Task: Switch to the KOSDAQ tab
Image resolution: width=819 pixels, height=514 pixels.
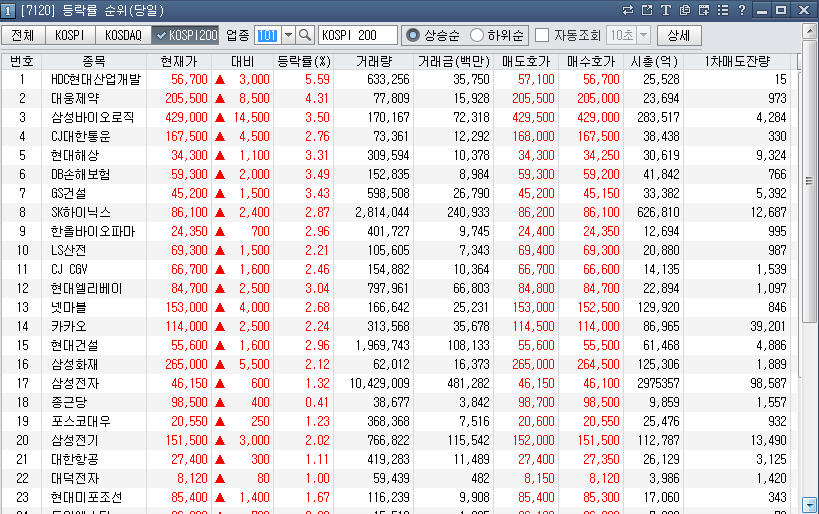Action: click(124, 35)
